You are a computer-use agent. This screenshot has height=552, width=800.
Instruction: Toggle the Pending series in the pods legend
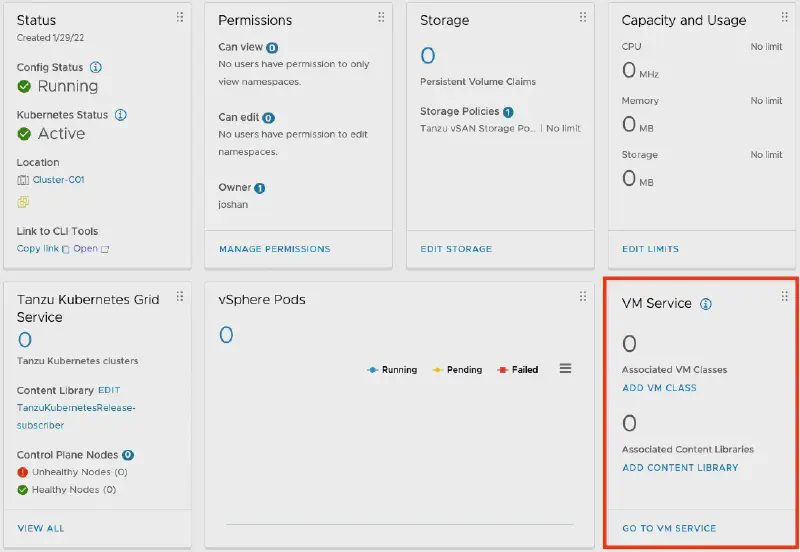tap(457, 370)
